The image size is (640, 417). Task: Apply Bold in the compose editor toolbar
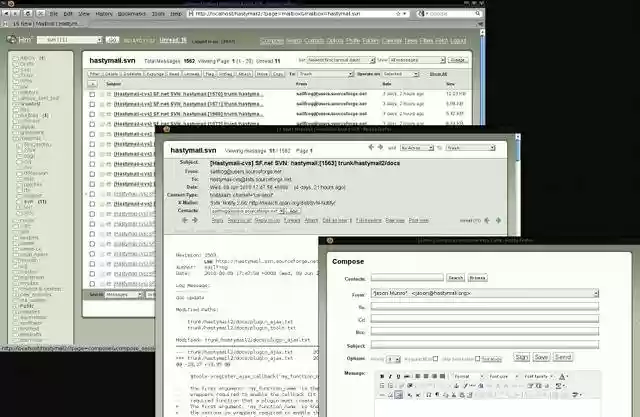pos(382,376)
